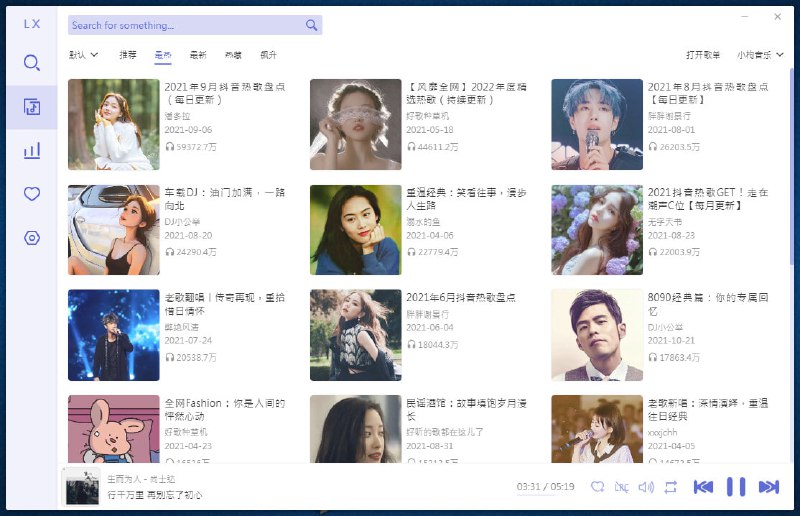Viewport: 800px width, 516px height.
Task: Open the leaderboard chart icon in sidebar
Action: [32, 151]
